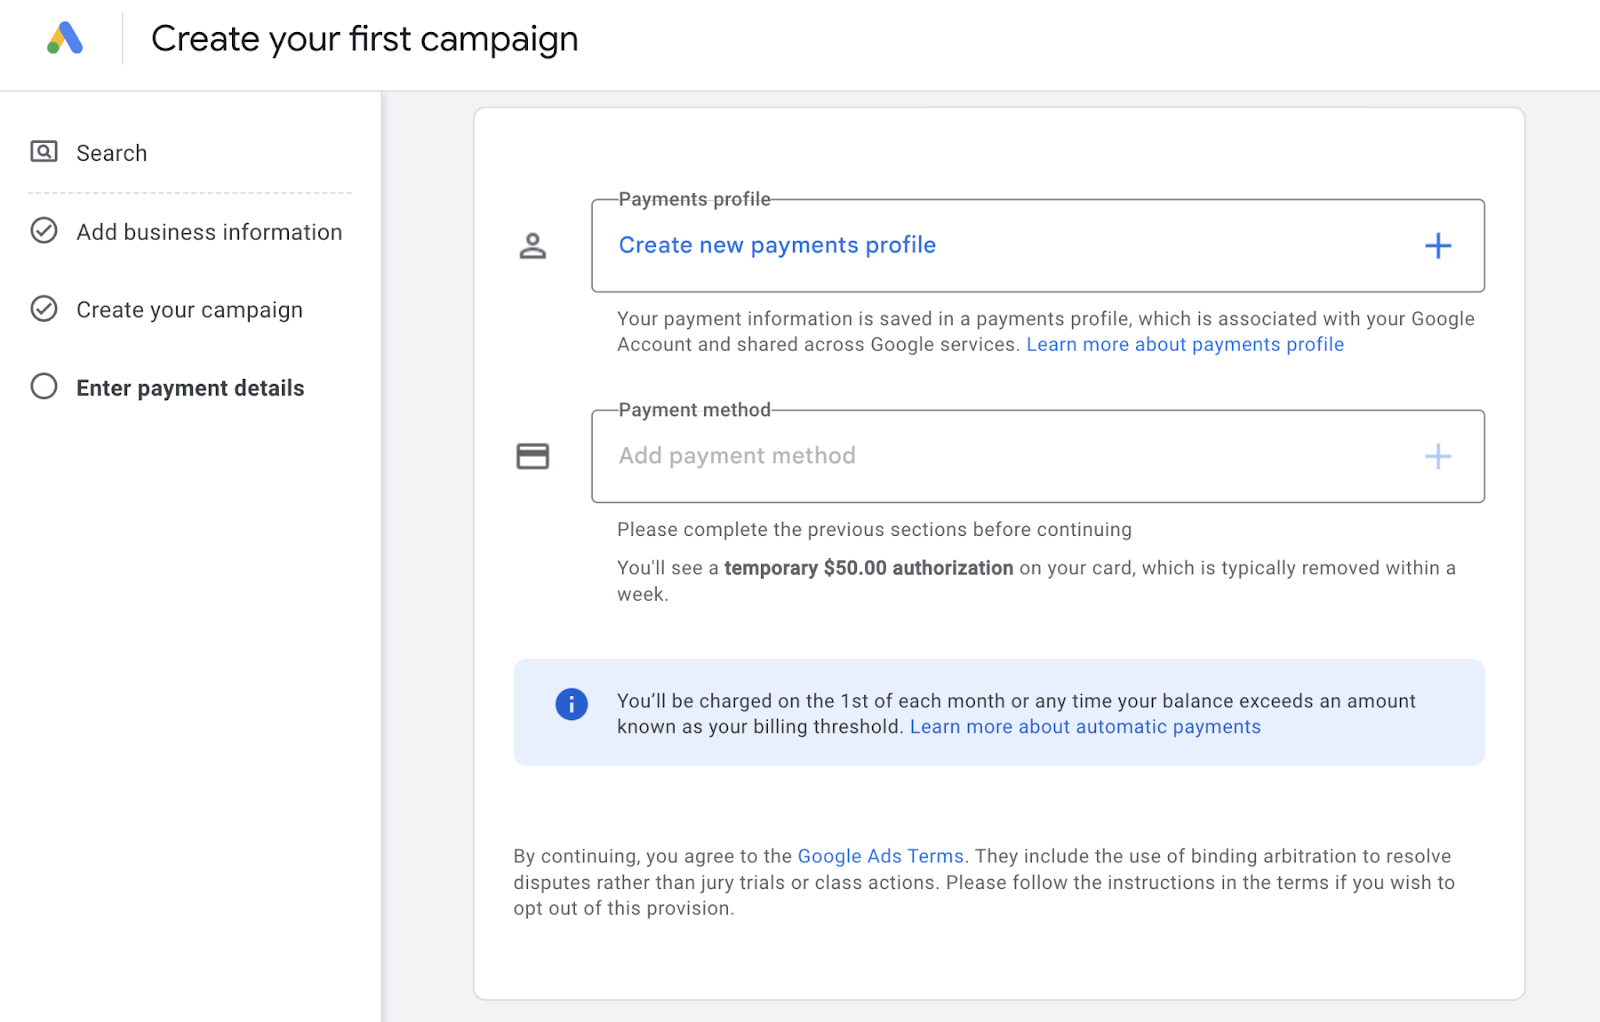Click the plus icon in Payment method field

click(1438, 456)
